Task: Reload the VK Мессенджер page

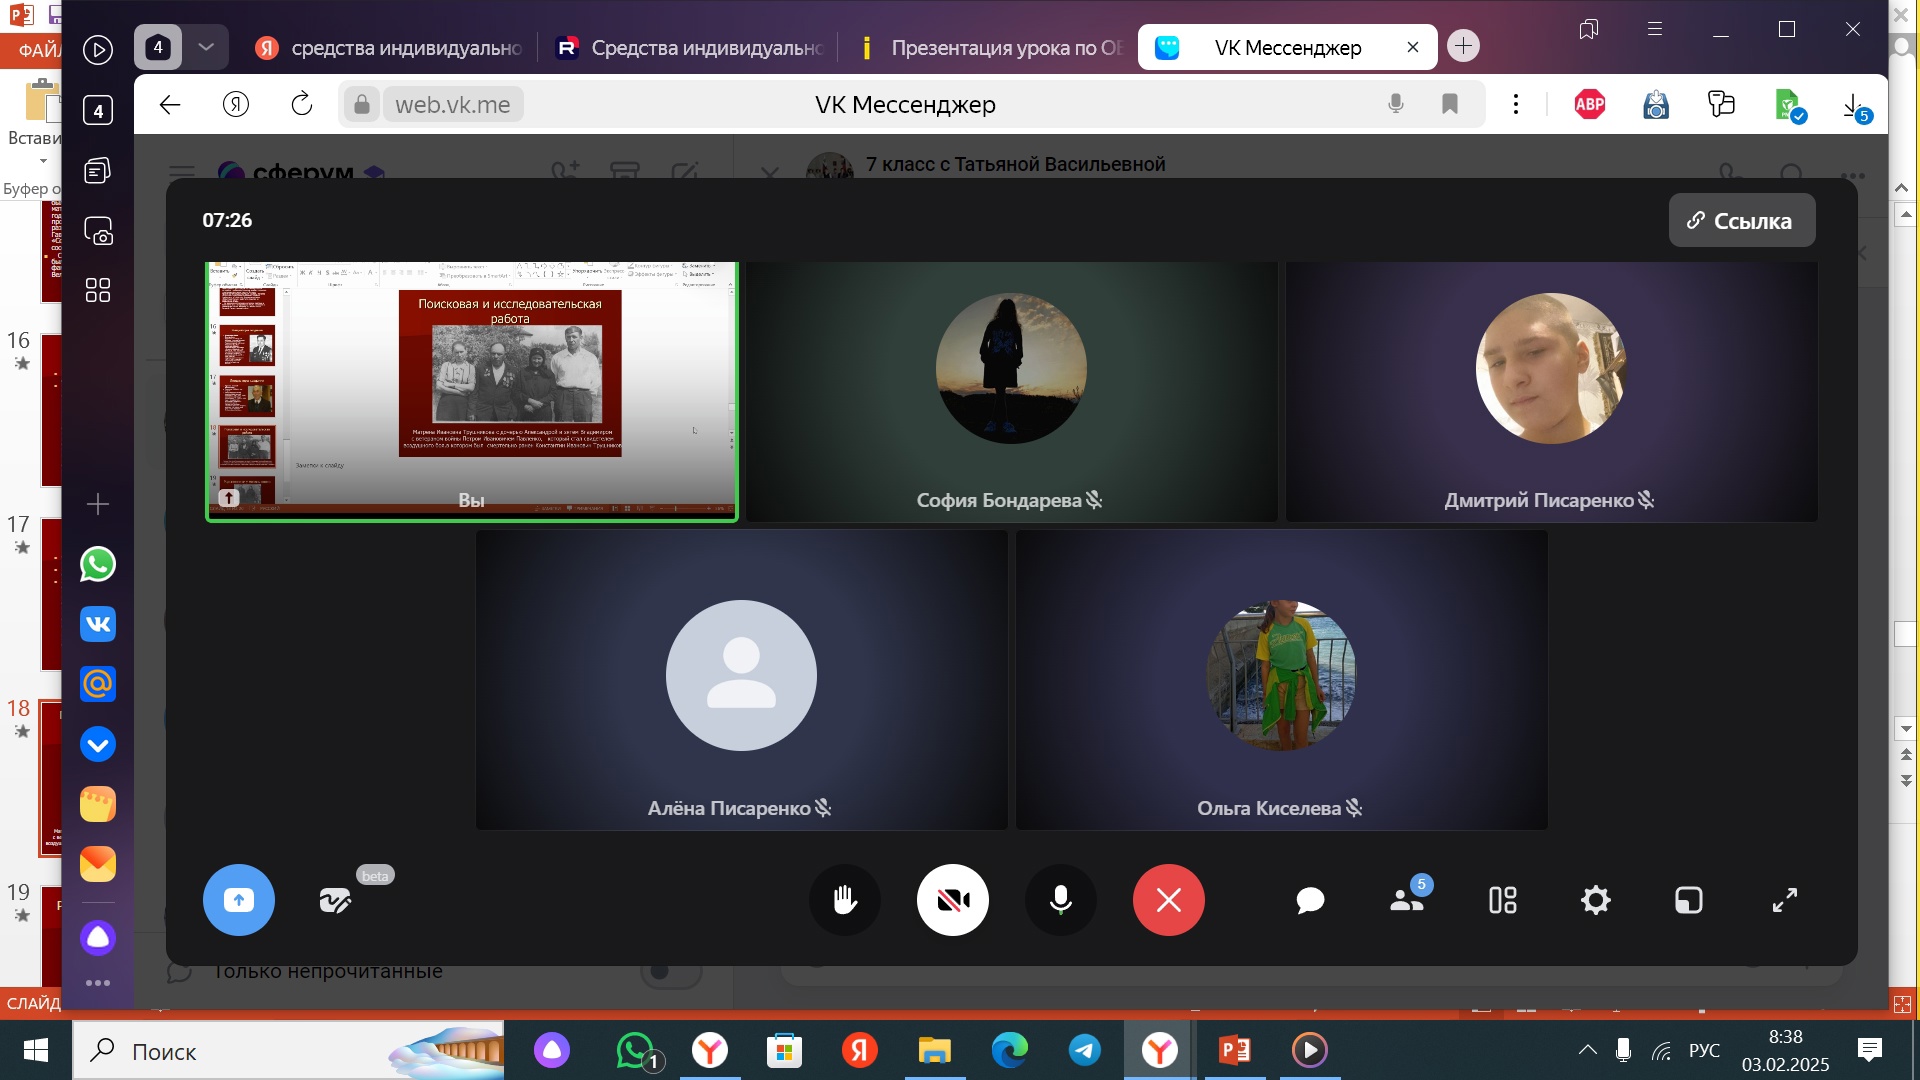Action: tap(302, 104)
